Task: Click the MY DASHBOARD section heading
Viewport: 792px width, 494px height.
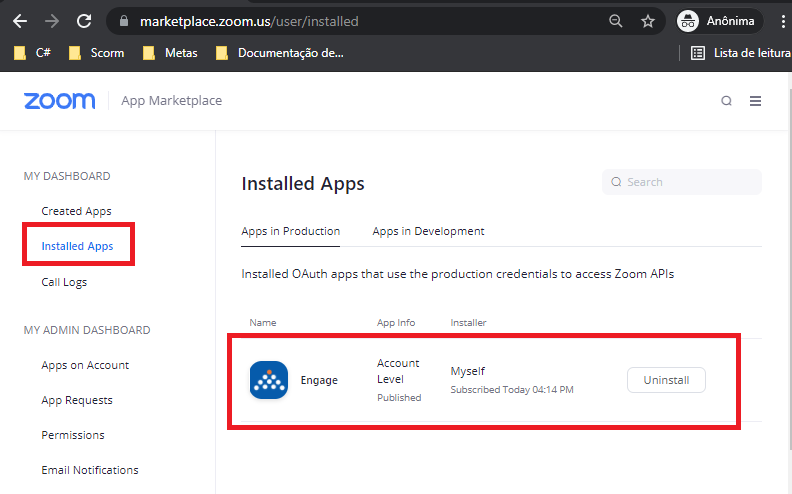Action: coord(67,176)
